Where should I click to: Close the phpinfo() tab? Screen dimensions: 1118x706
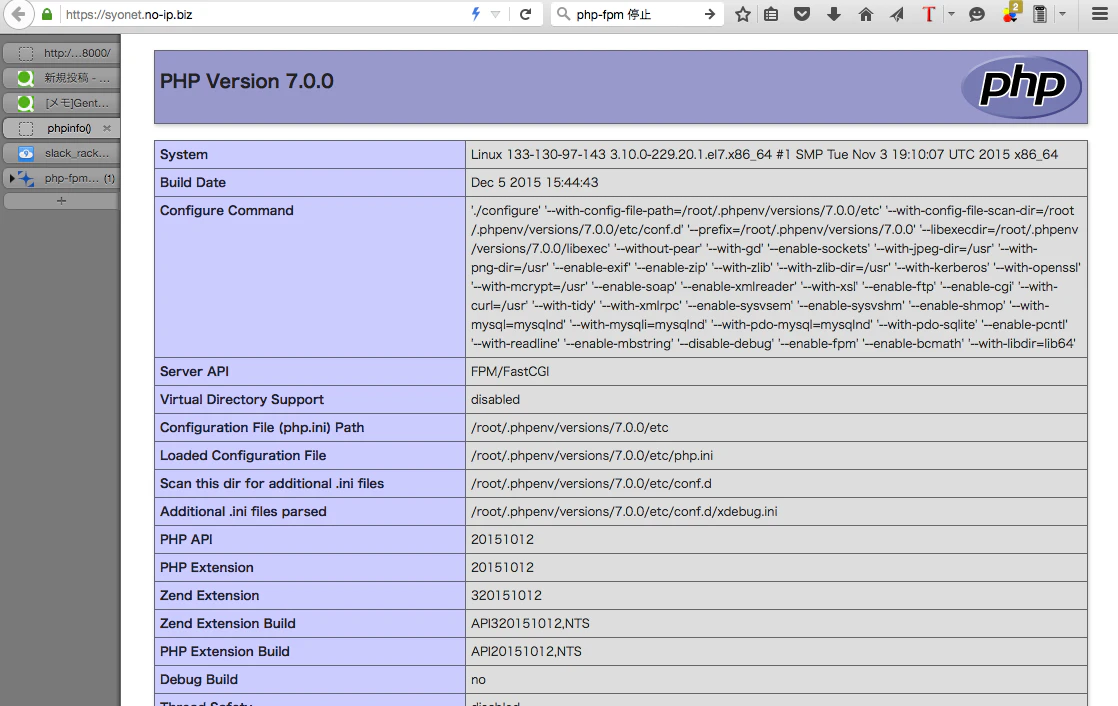click(x=107, y=128)
